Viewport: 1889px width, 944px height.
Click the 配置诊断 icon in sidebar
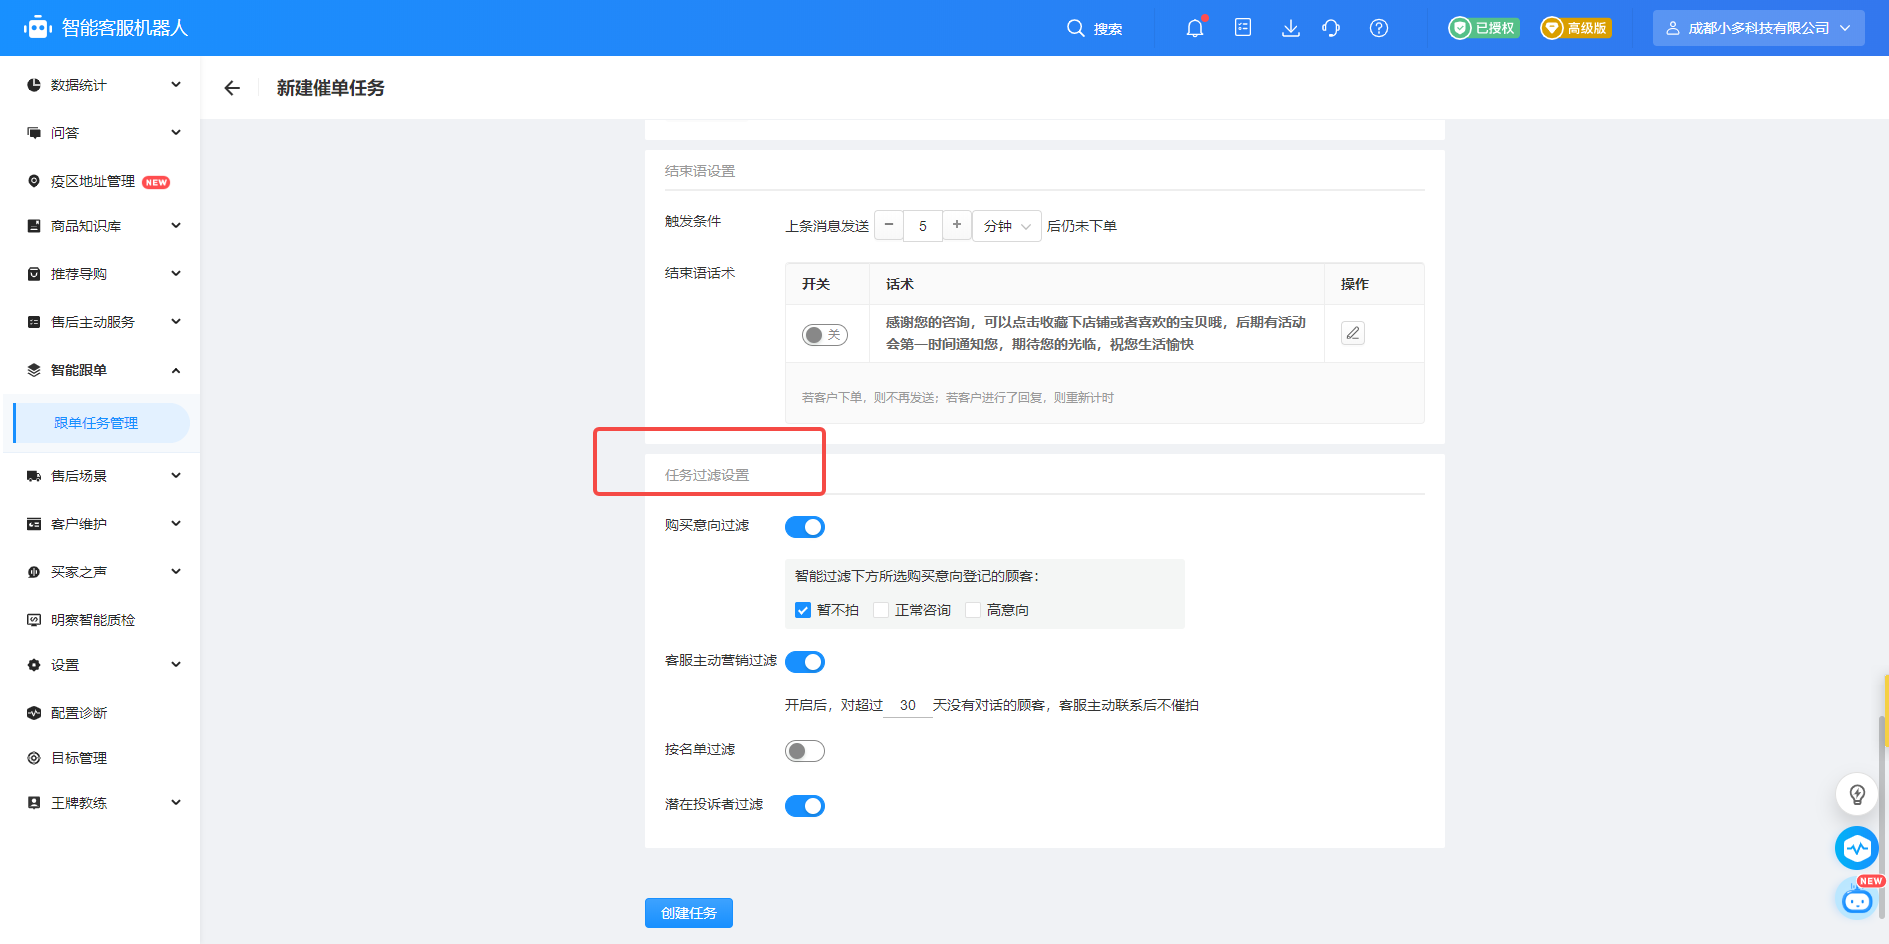[34, 713]
